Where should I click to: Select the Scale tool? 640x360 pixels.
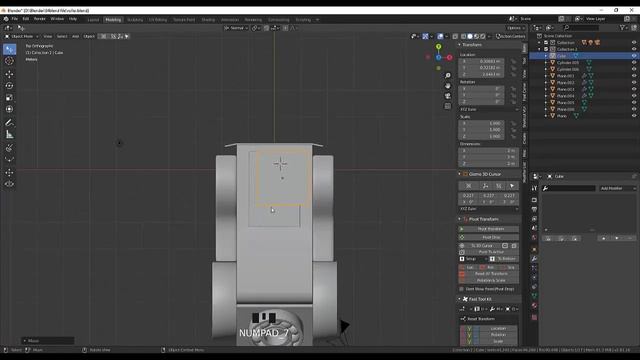point(9,98)
